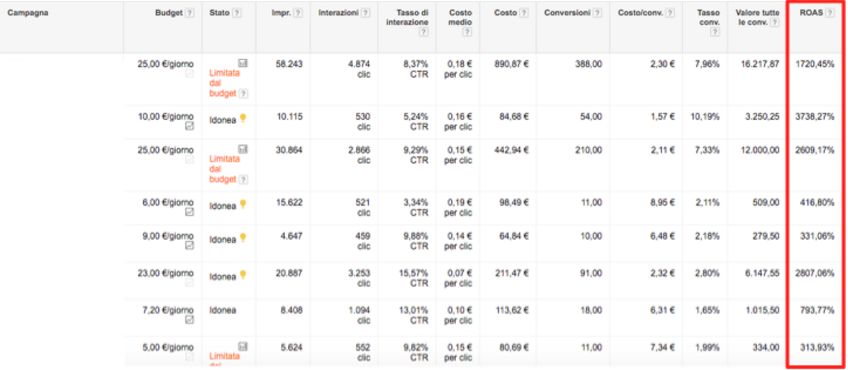Sort by the Interazioni column header

pos(339,12)
